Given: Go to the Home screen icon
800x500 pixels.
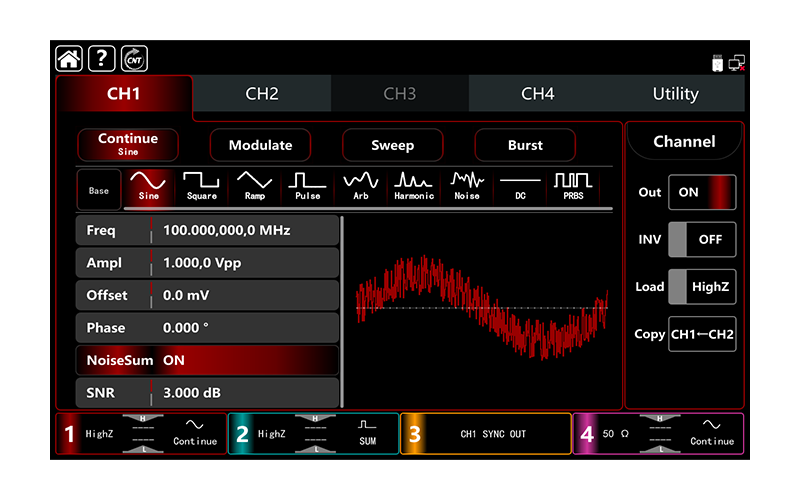Looking at the screenshot, I should pyautogui.click(x=68, y=58).
